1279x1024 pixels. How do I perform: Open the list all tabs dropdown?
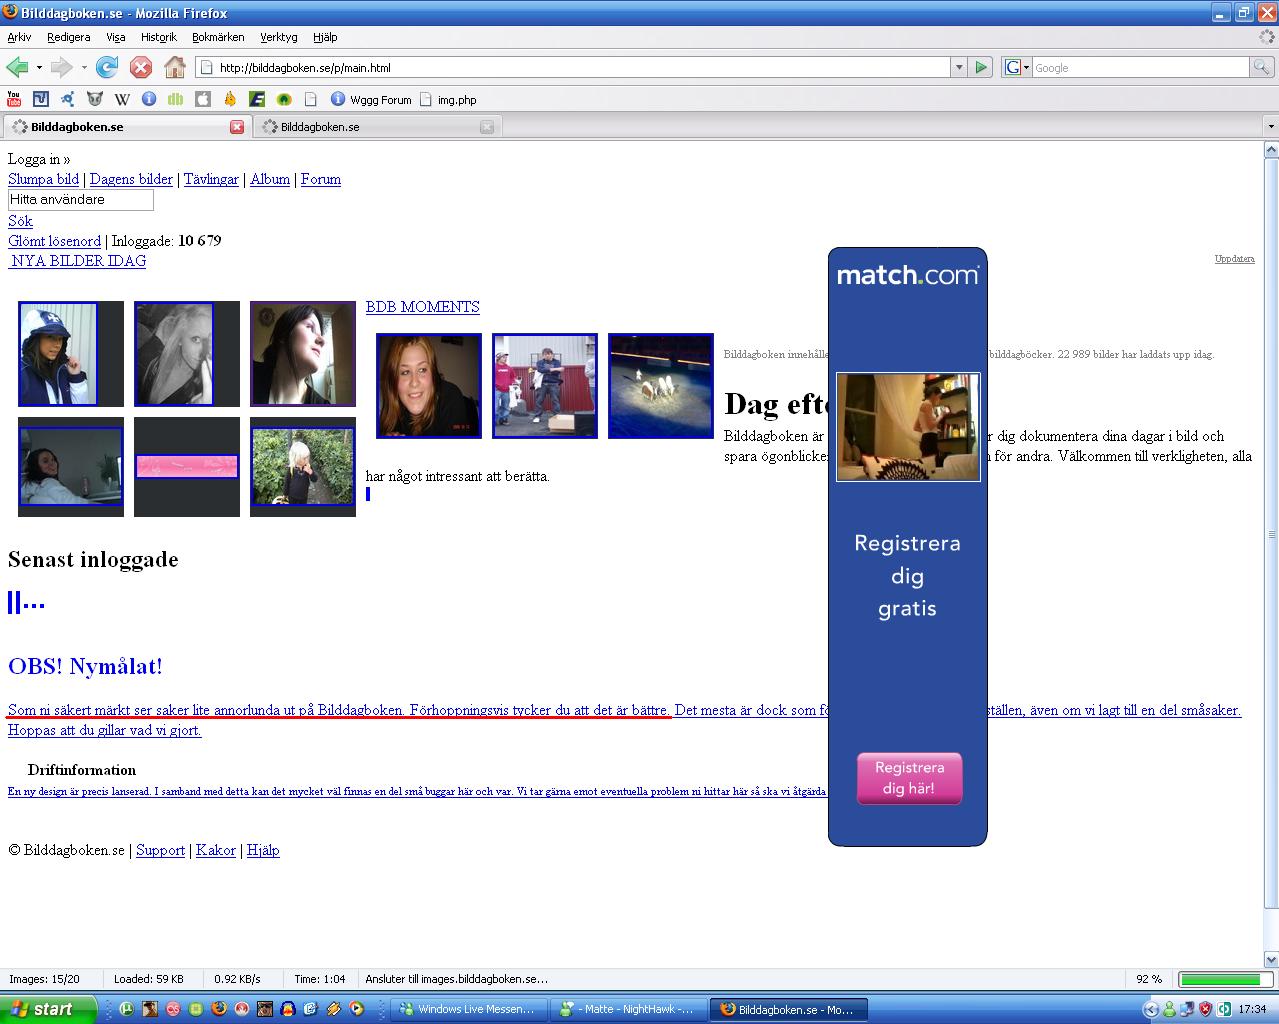point(1271,127)
